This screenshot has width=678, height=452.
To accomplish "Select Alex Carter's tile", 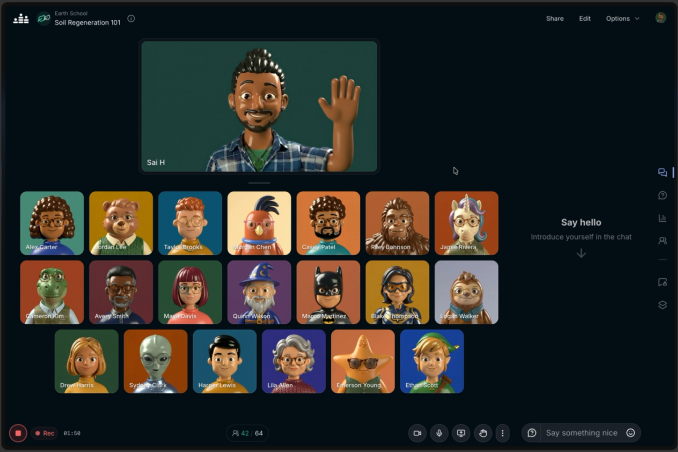I will 52,223.
